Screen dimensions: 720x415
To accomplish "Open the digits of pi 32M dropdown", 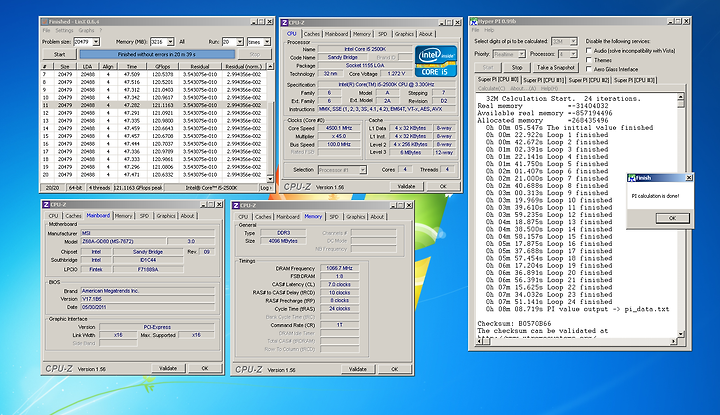I will (x=573, y=41).
